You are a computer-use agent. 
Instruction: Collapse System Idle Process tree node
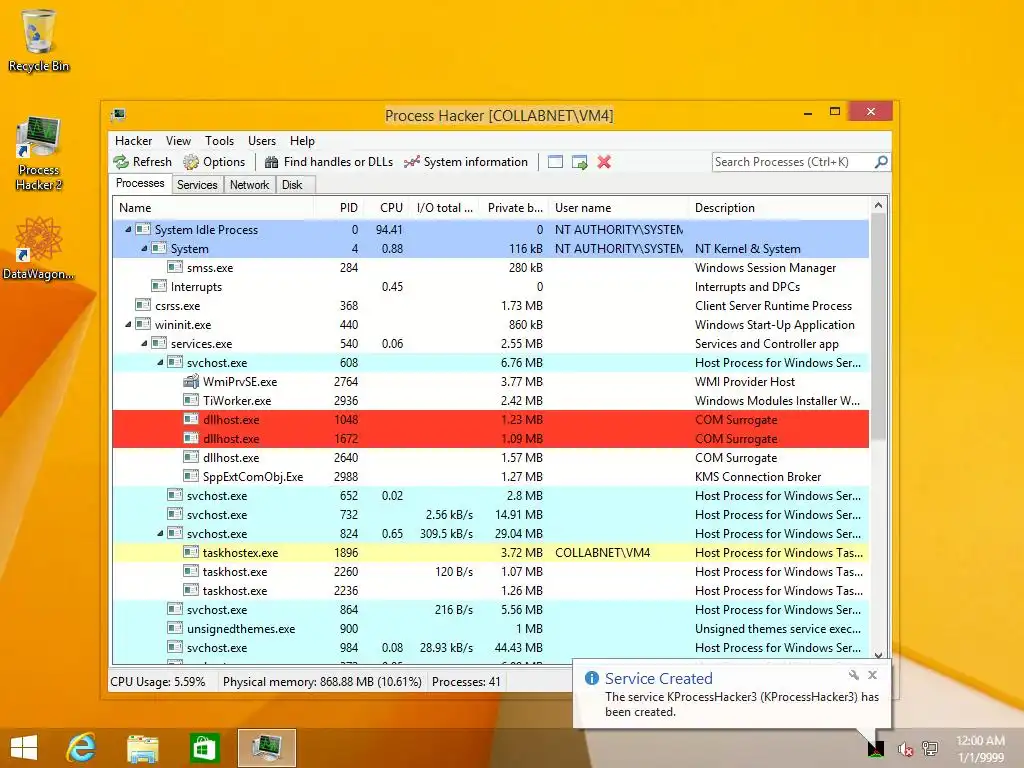(x=128, y=229)
